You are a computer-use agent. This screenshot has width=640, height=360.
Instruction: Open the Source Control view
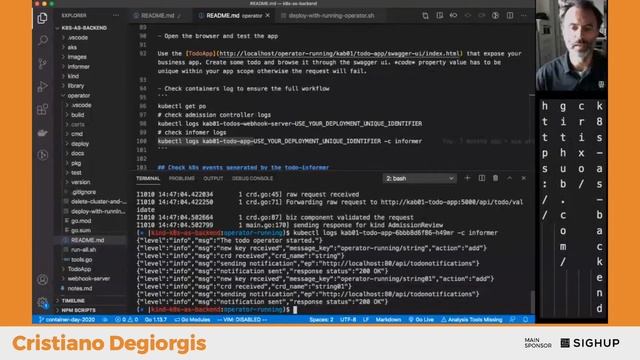pos(42,63)
